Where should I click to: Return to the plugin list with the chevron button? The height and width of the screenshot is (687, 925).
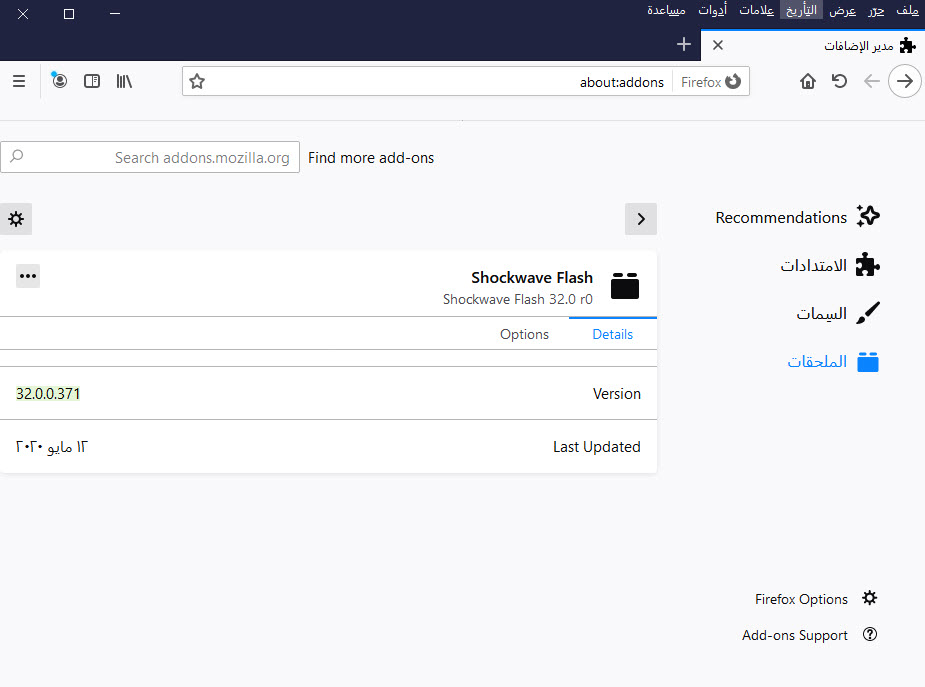[641, 219]
